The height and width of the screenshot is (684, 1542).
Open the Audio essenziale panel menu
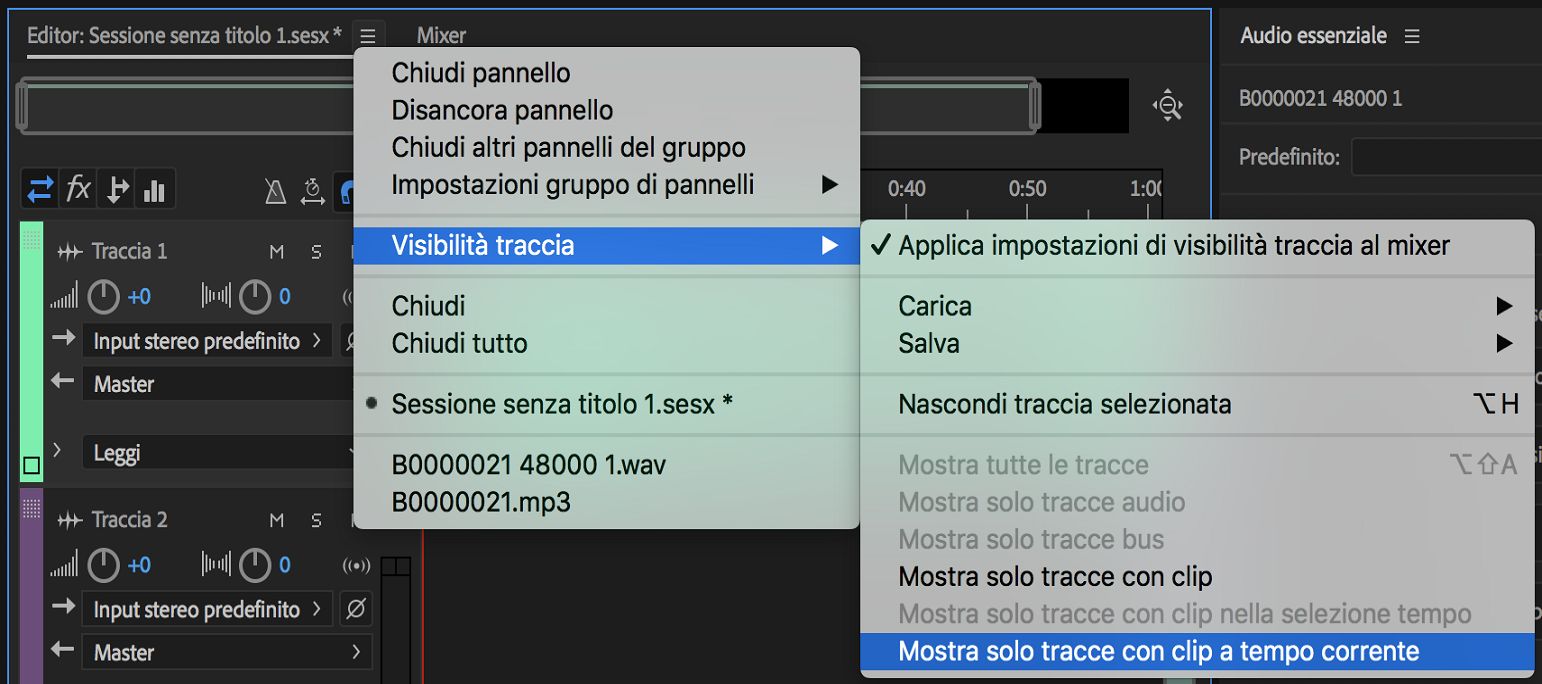click(x=1411, y=34)
